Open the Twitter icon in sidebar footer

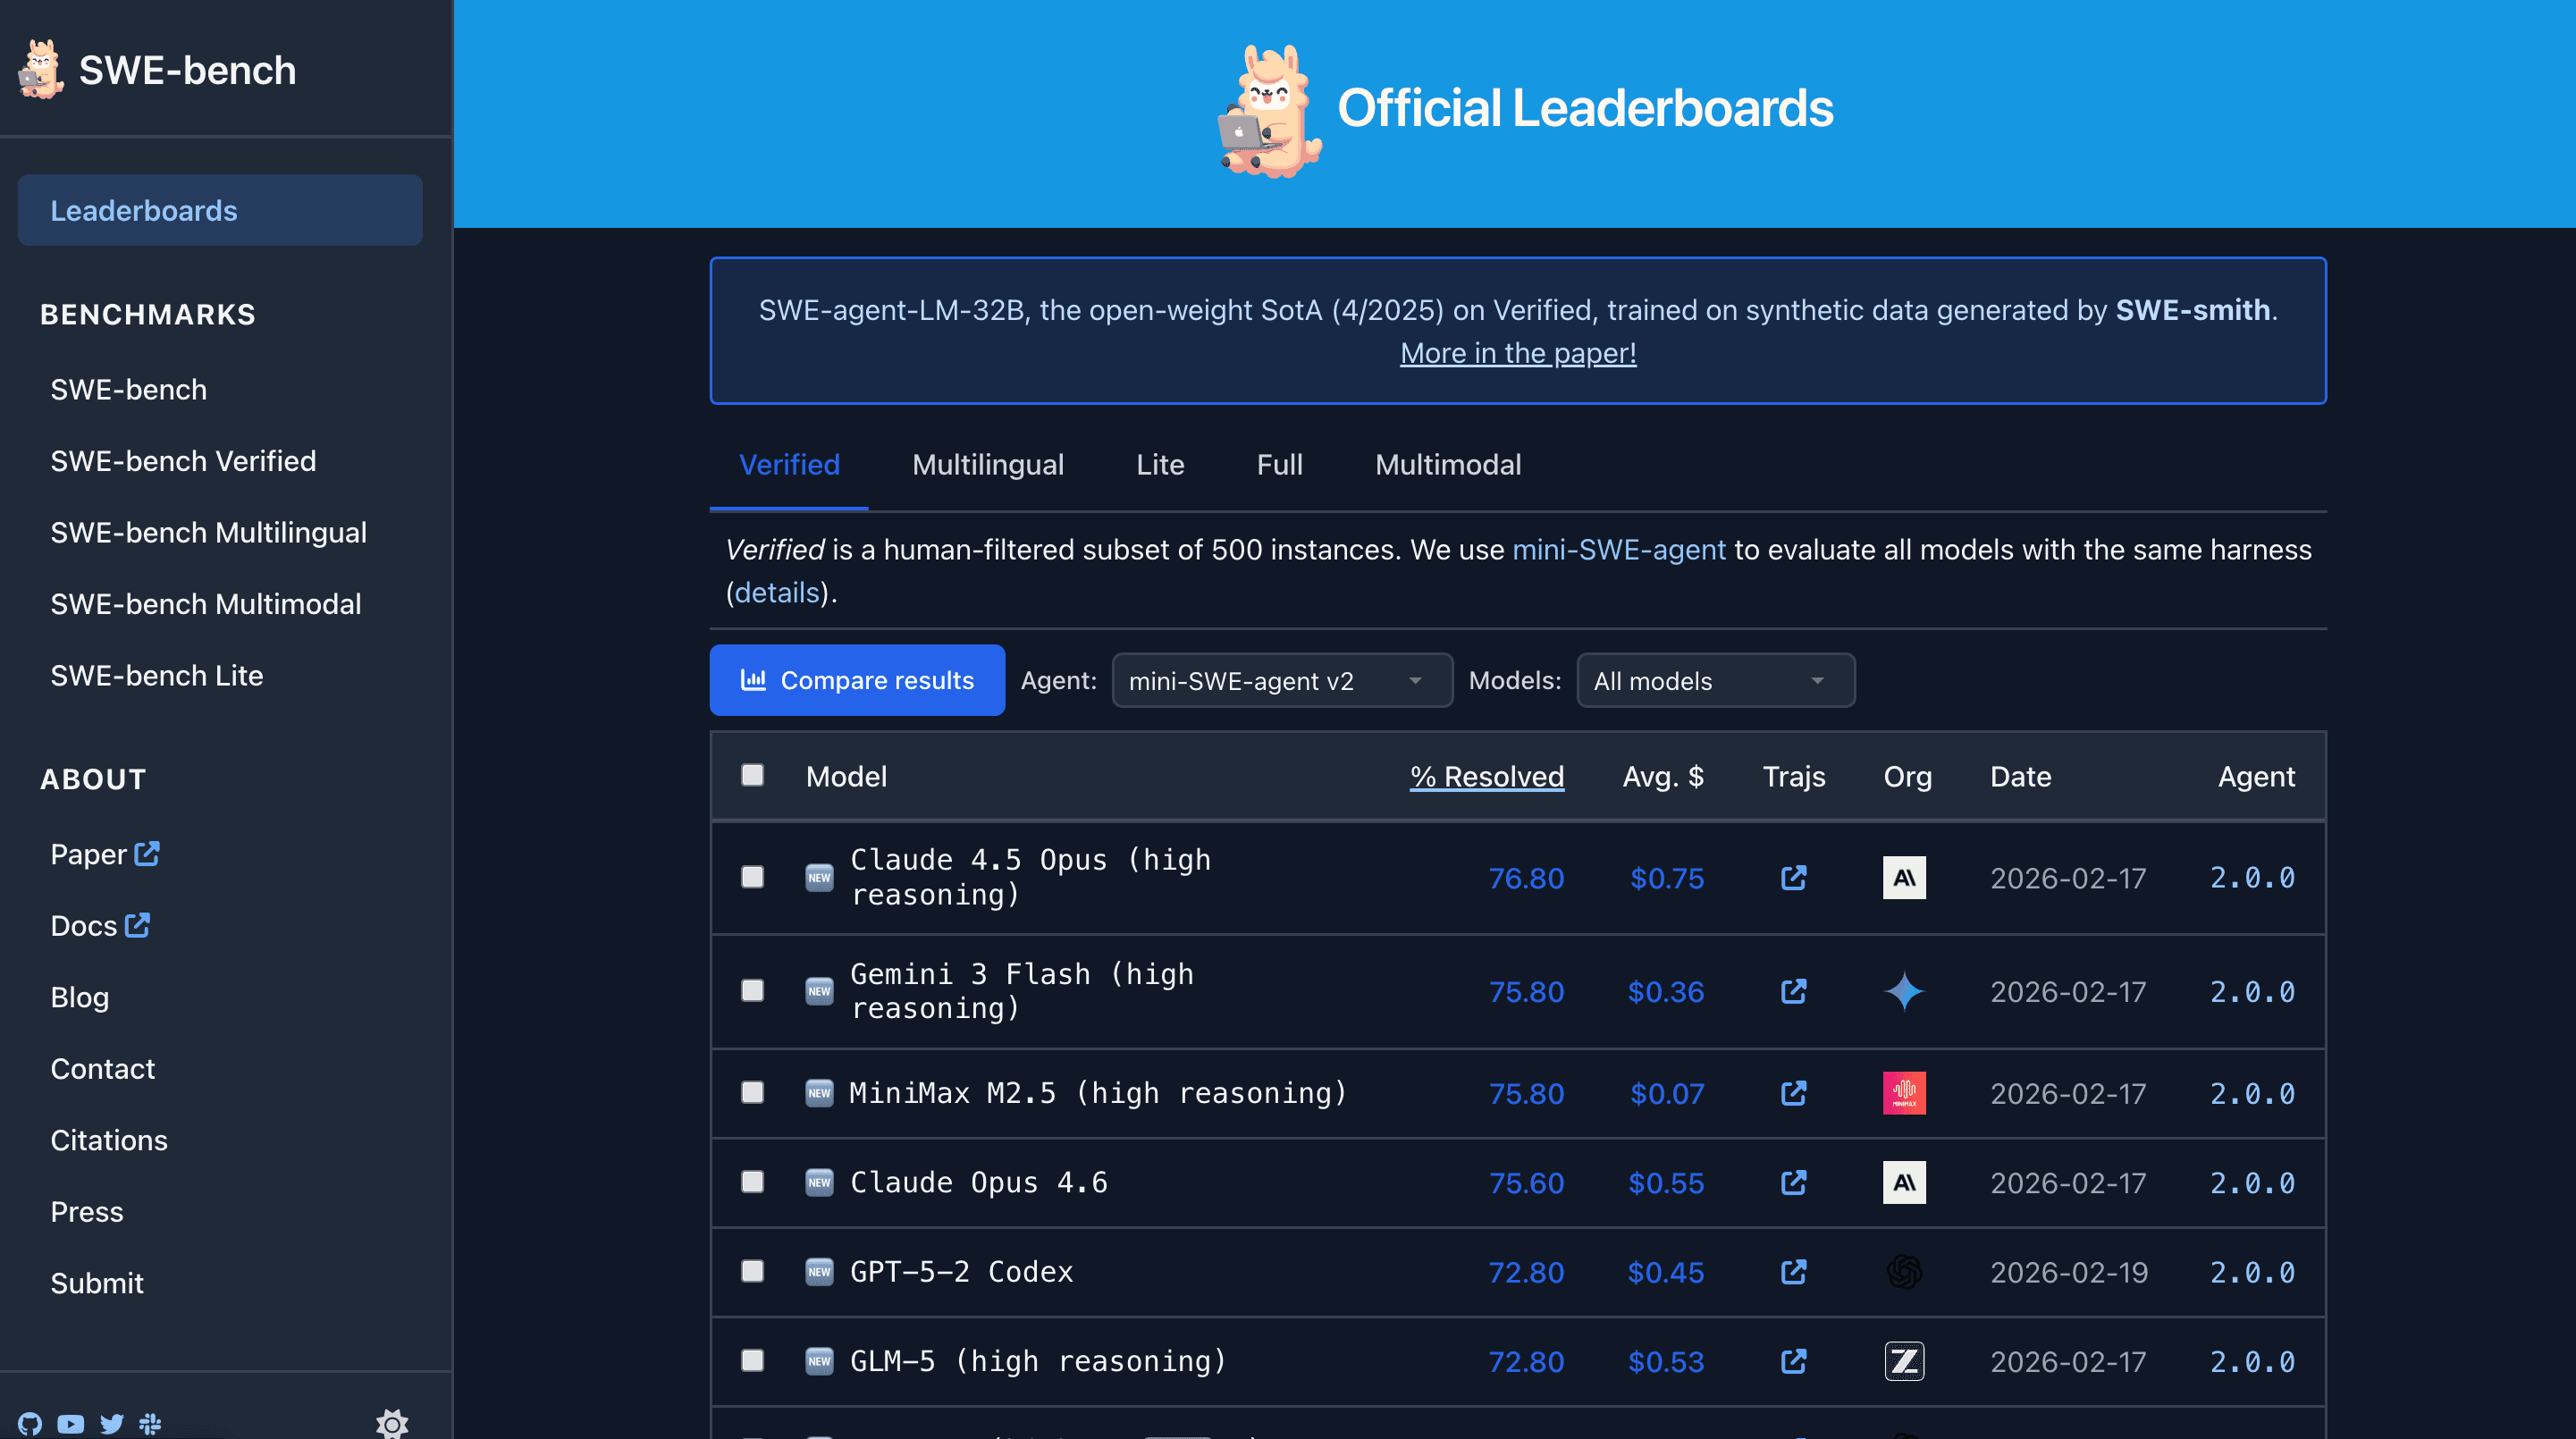[112, 1423]
